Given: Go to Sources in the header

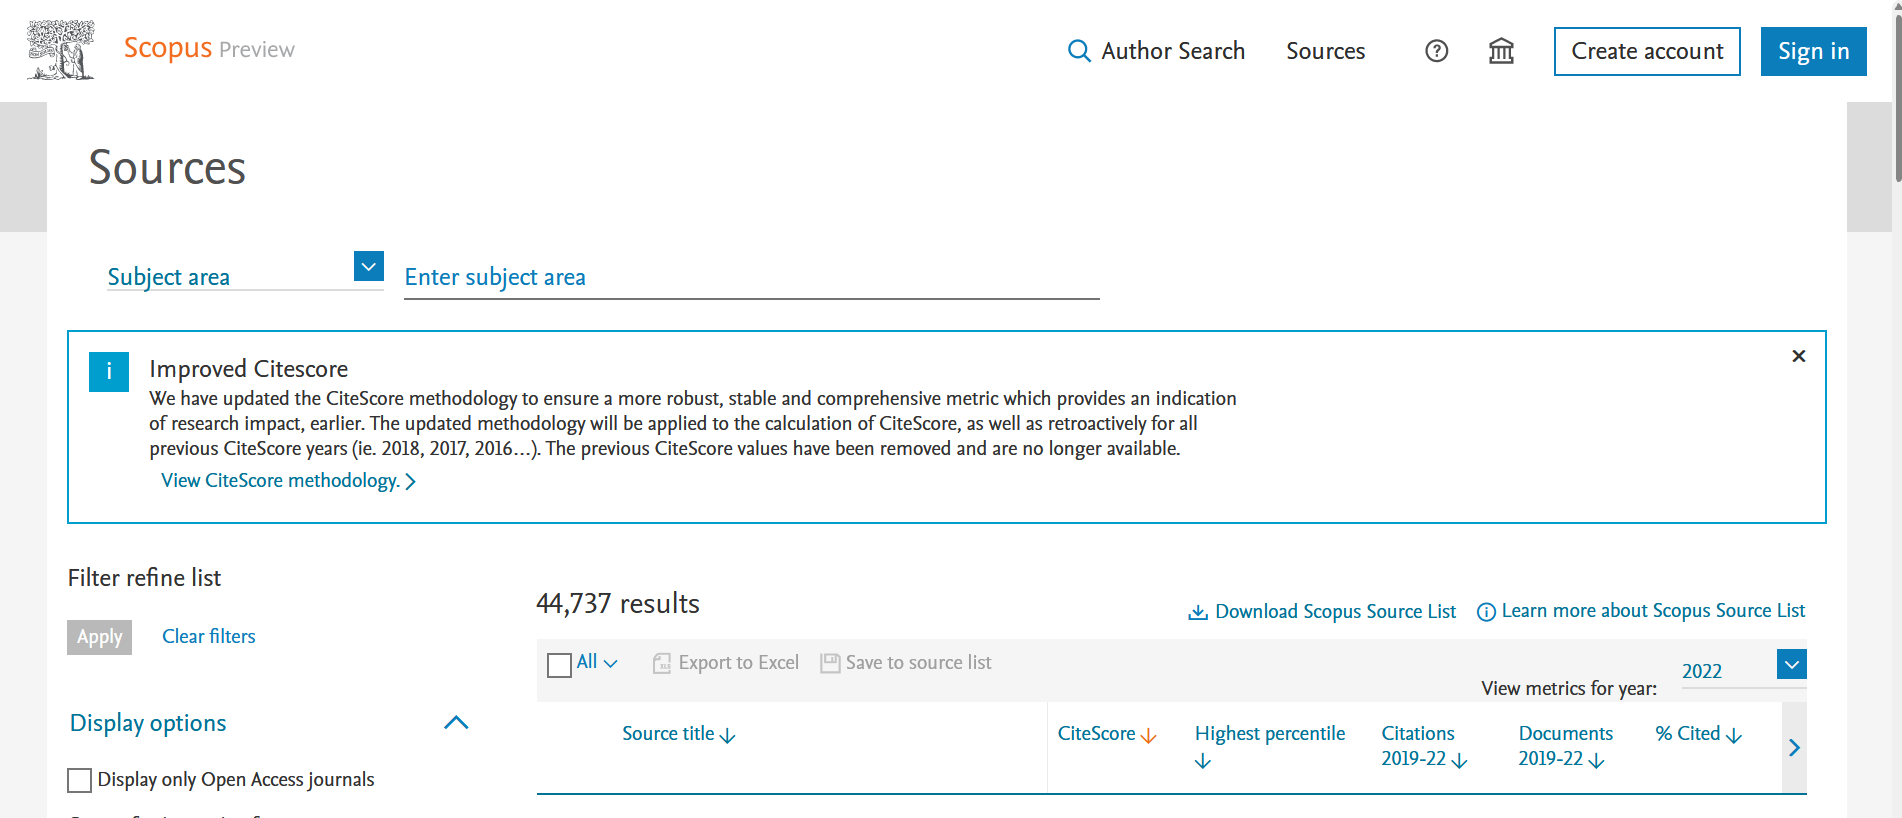Looking at the screenshot, I should (1325, 51).
